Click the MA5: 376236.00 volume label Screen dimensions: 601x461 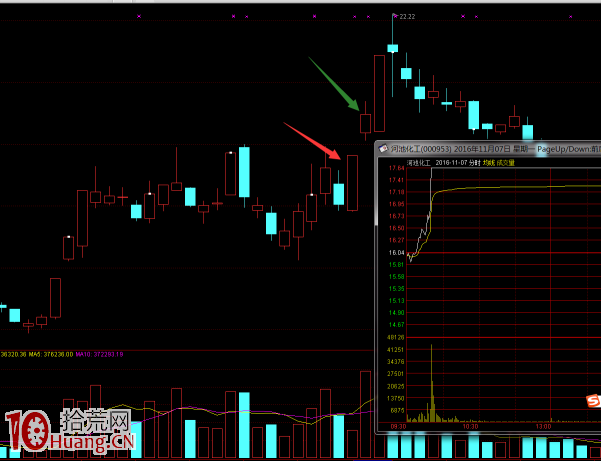click(51, 354)
